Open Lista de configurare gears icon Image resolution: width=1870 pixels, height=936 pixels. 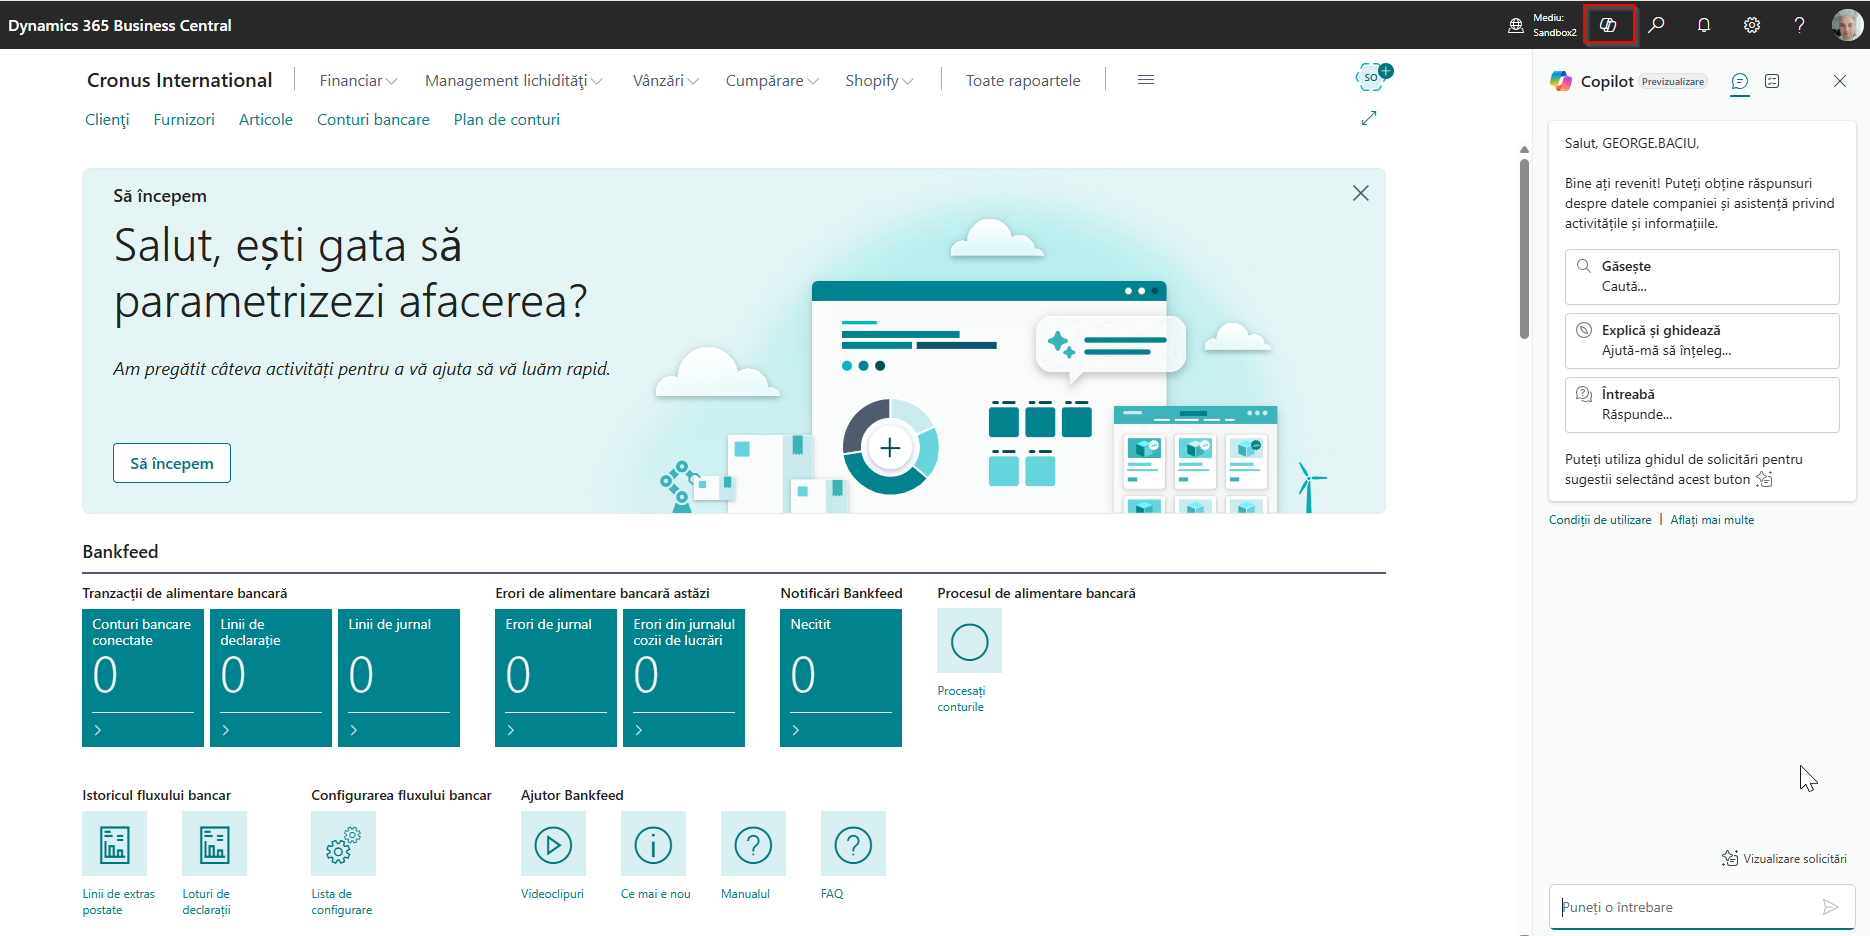click(x=343, y=844)
